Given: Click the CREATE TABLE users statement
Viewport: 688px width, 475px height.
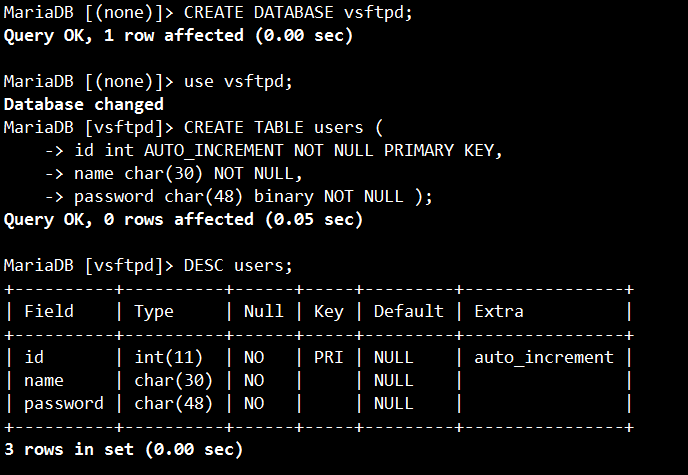Looking at the screenshot, I should [x=283, y=128].
